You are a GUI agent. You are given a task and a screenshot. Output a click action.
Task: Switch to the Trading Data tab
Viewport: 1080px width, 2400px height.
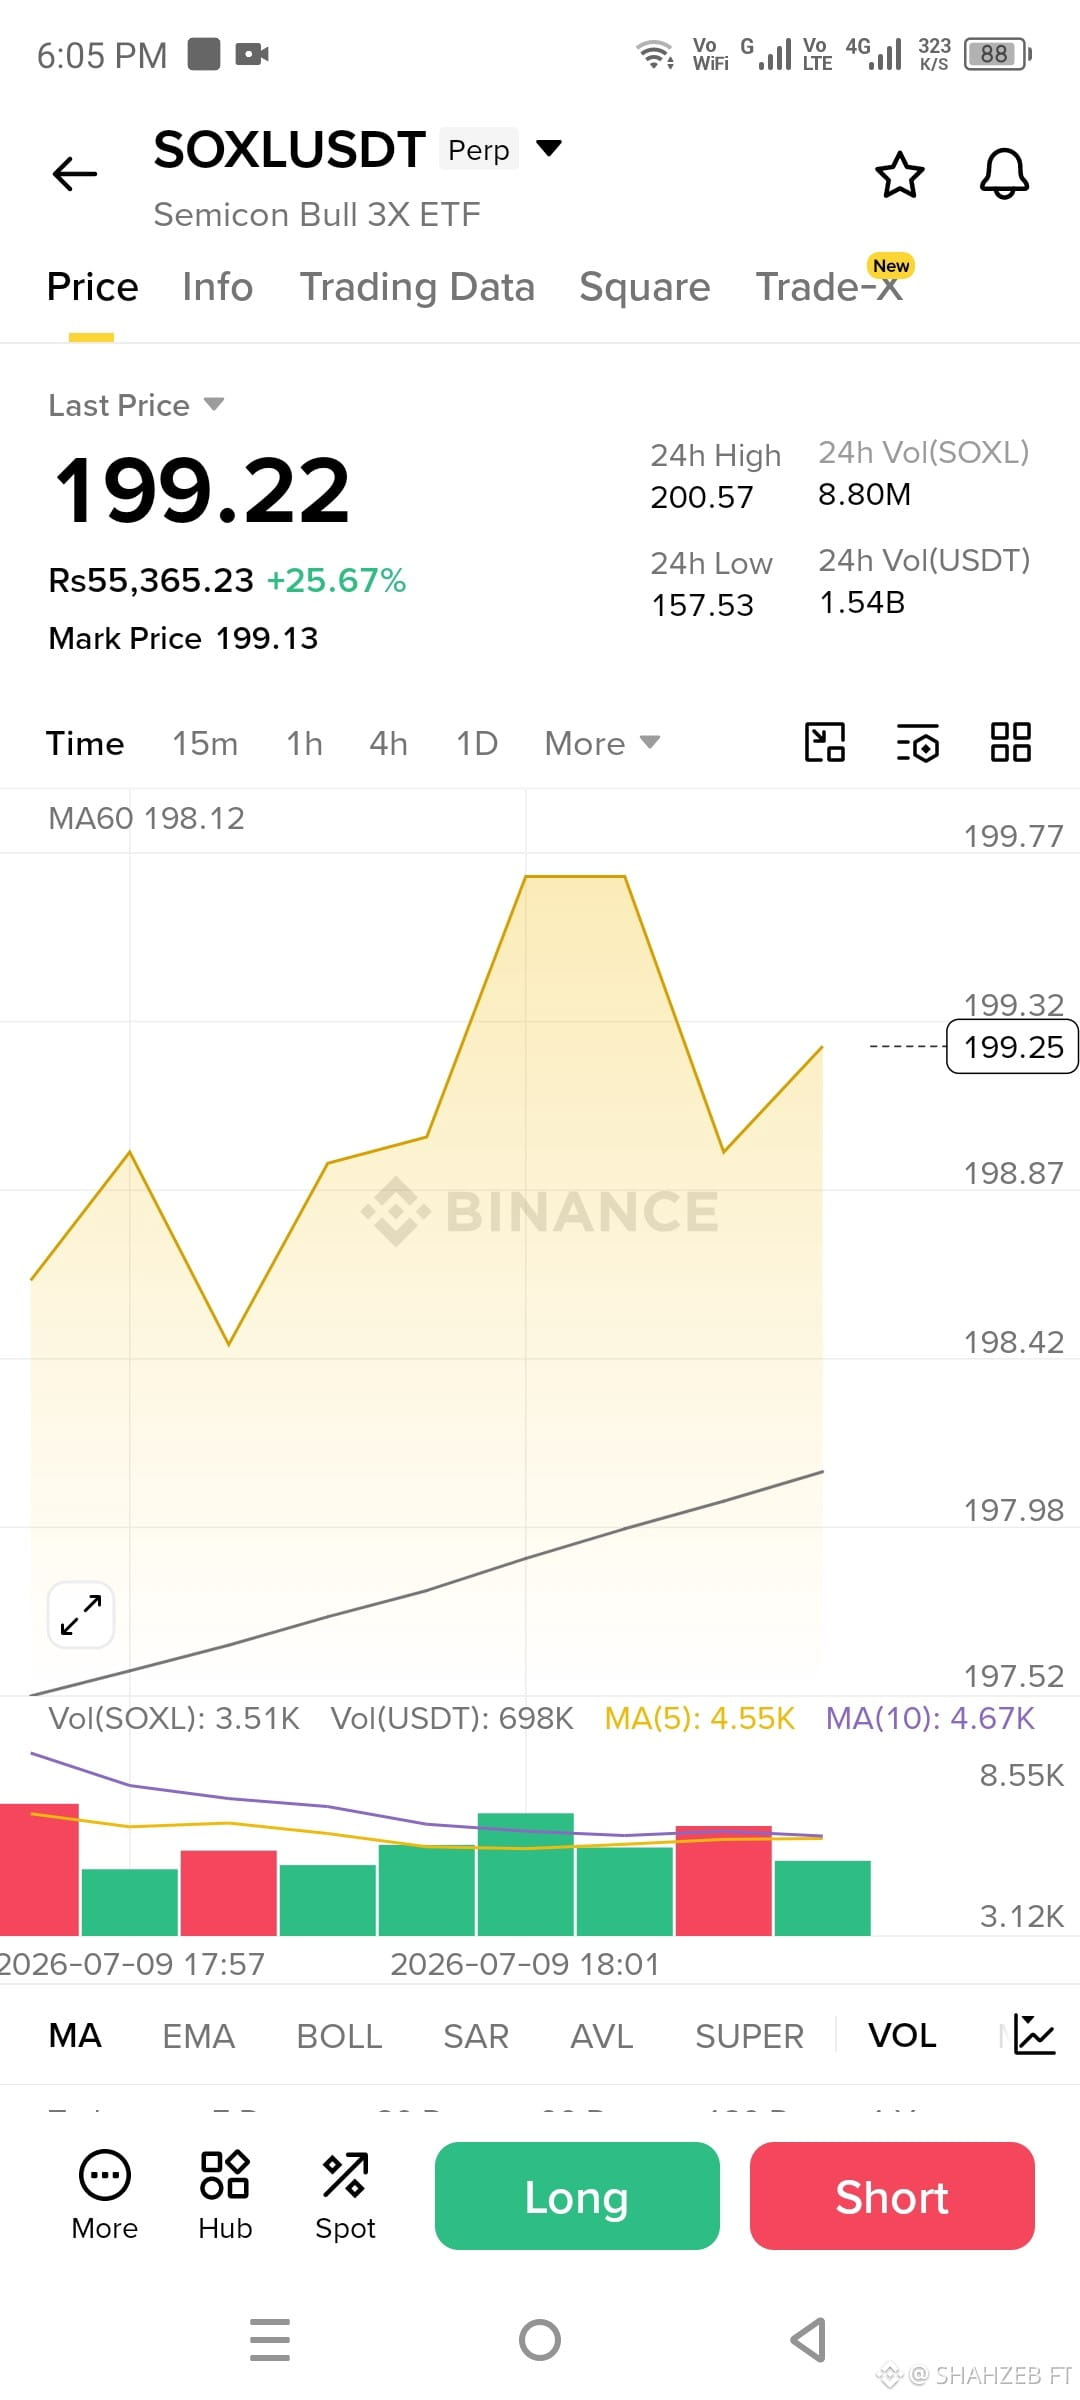coord(417,287)
